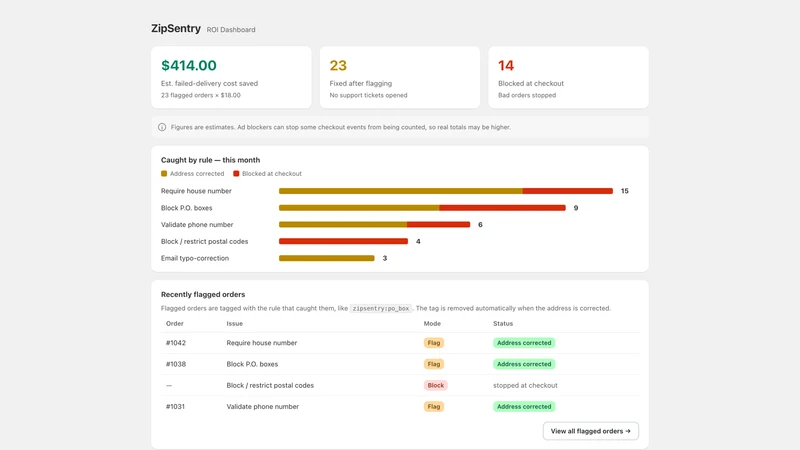Click the Address corrected legend swatch
Viewport: 800px width, 450px height.
point(164,173)
